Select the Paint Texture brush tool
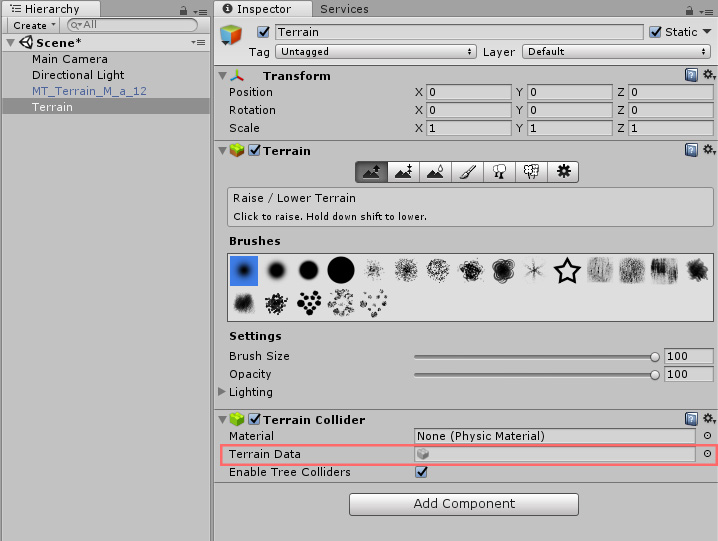 pos(467,172)
